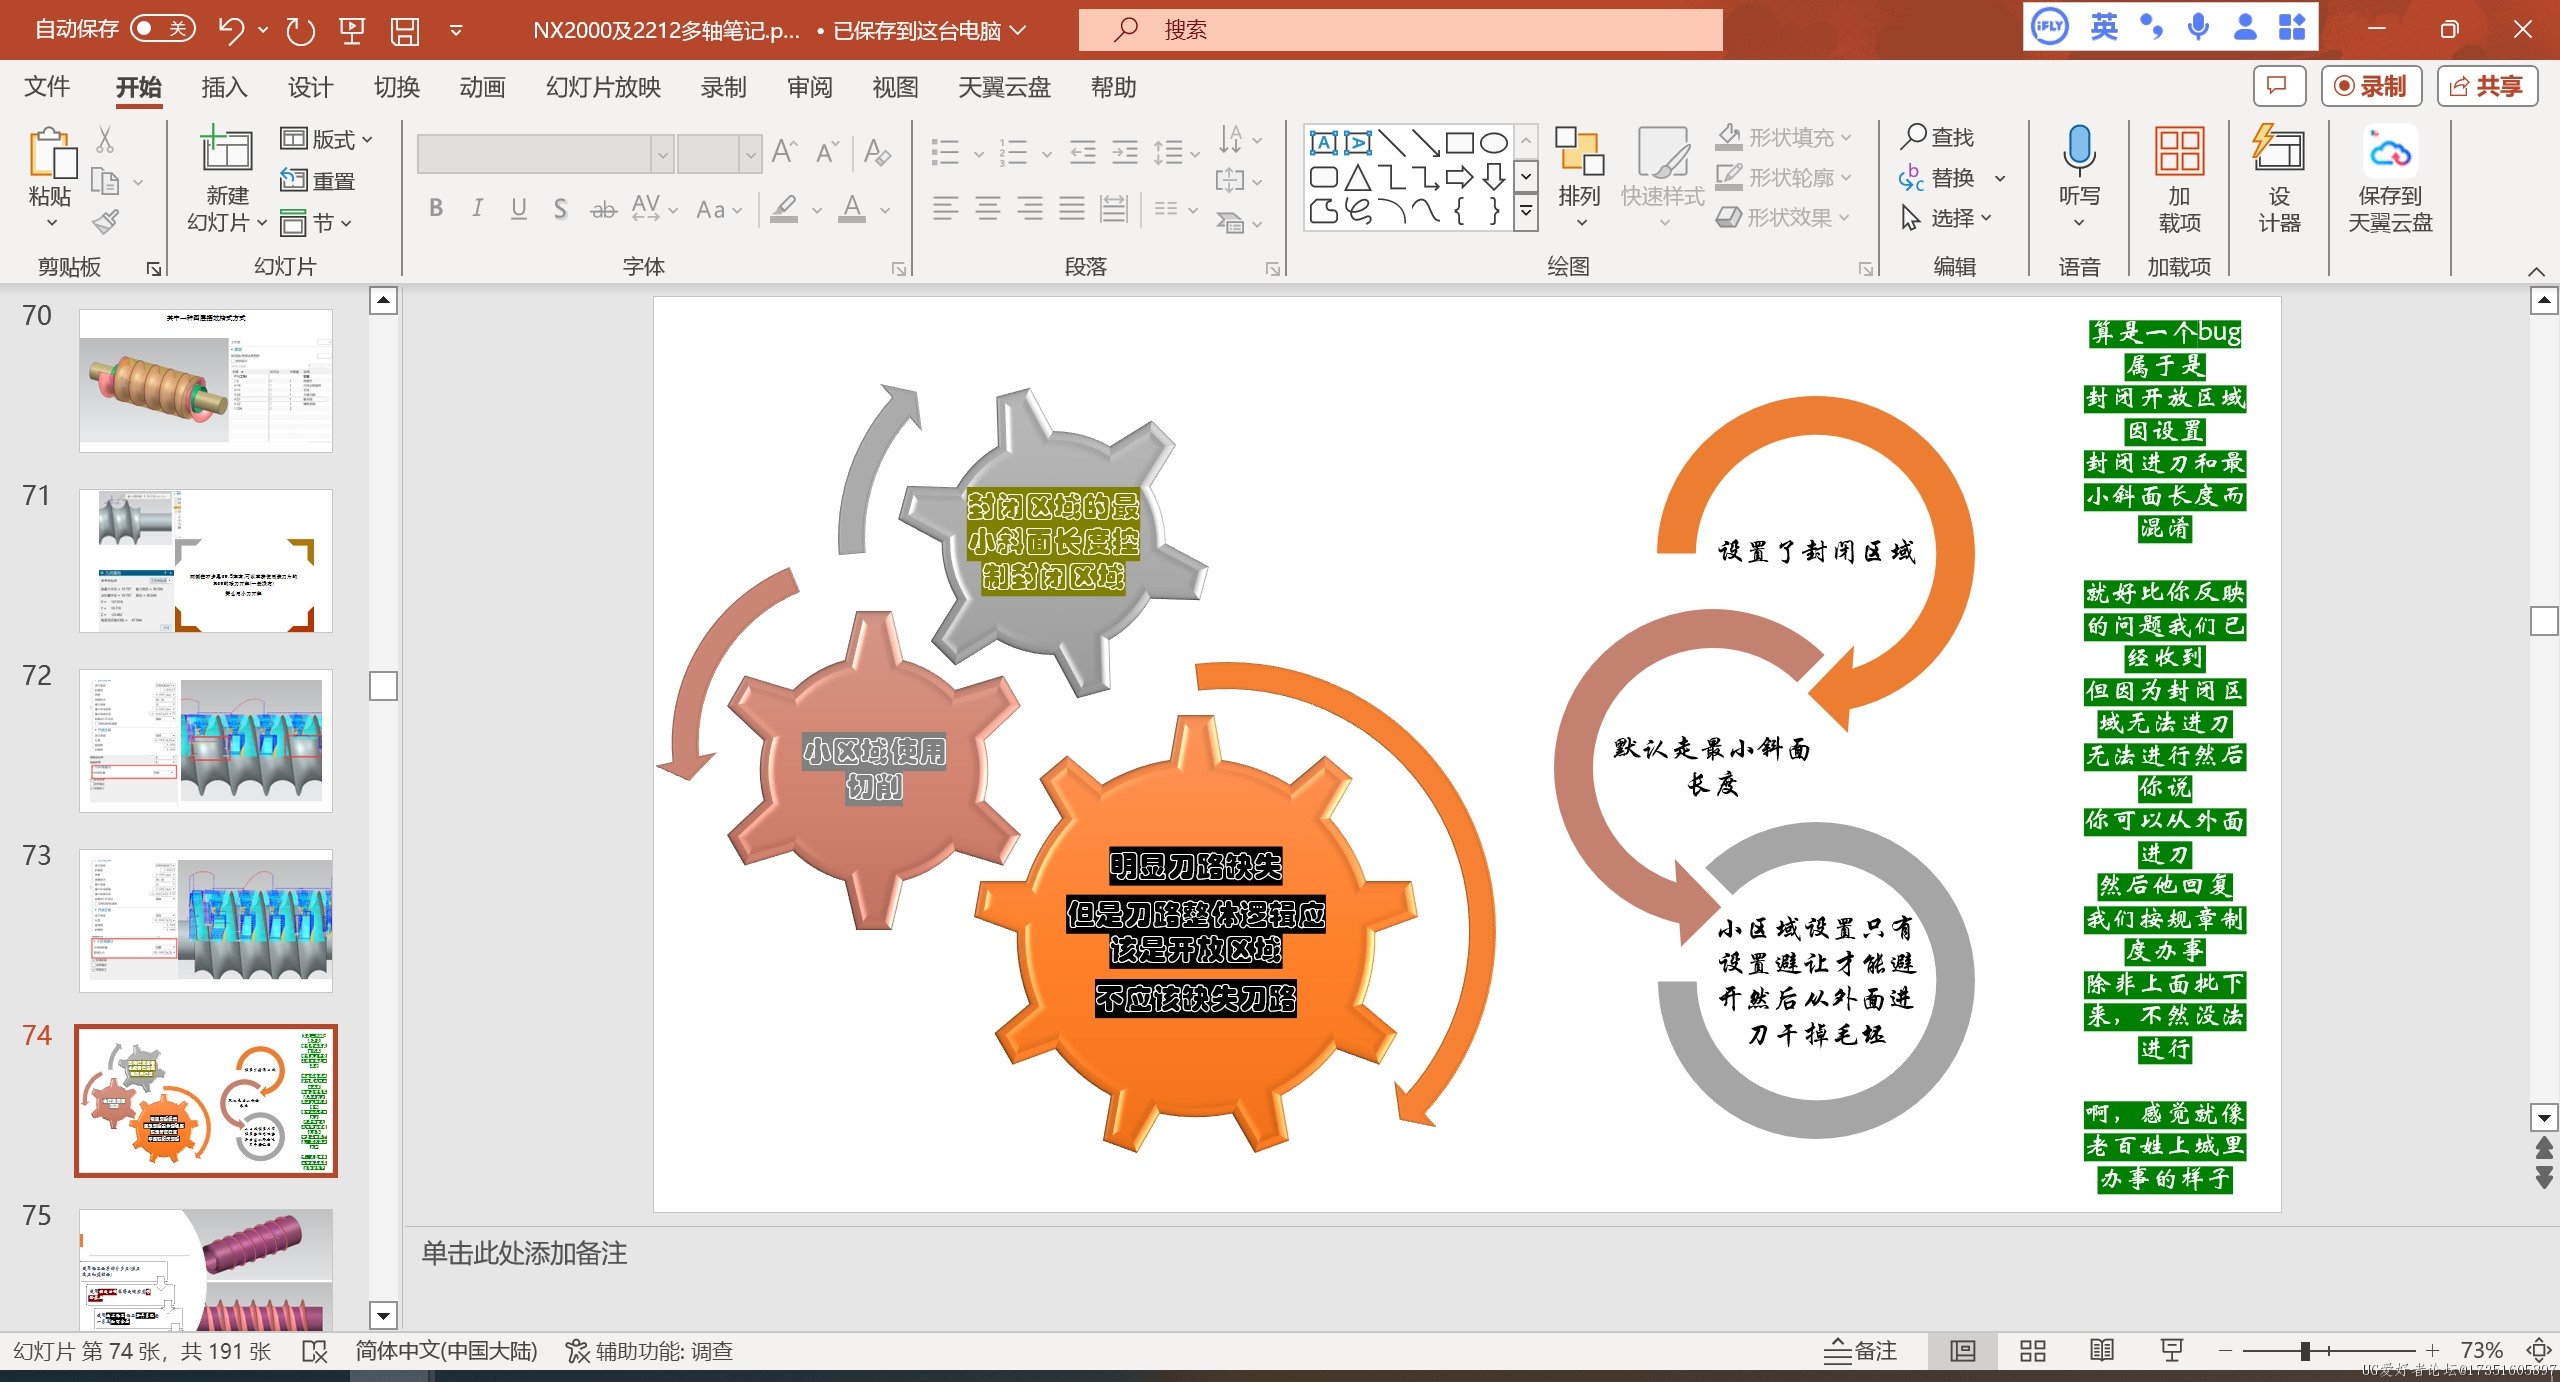Click the Find 查找 magnifier
This screenshot has height=1382, width=2560.
click(1937, 137)
